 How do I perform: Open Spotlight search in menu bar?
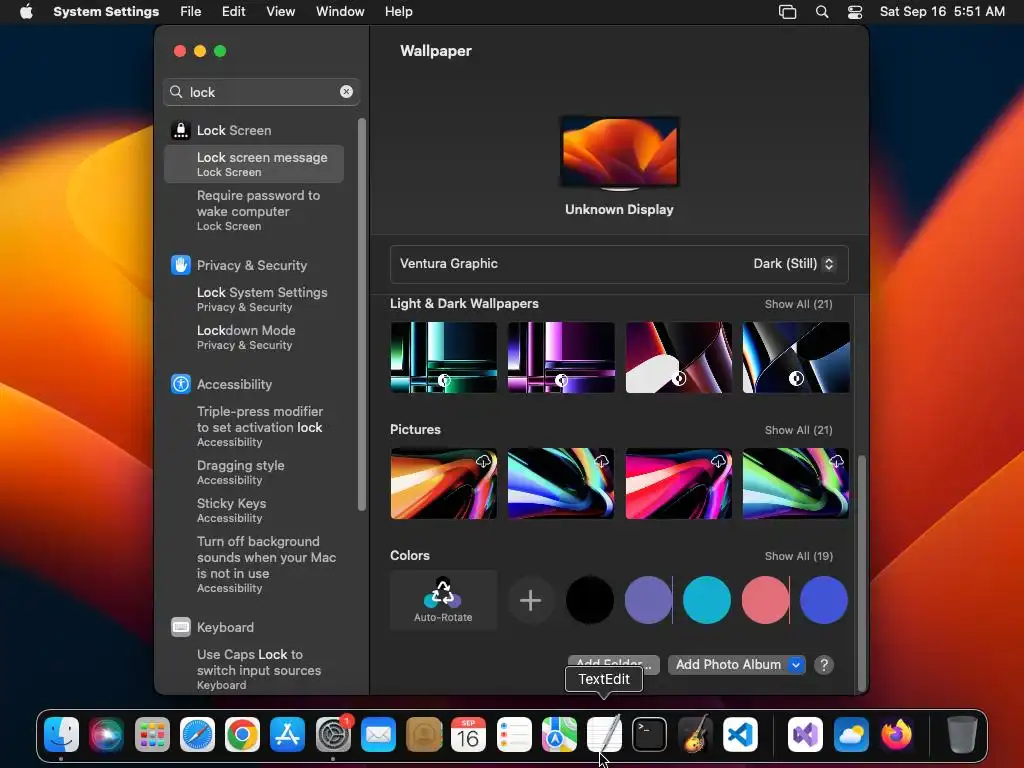click(x=822, y=12)
